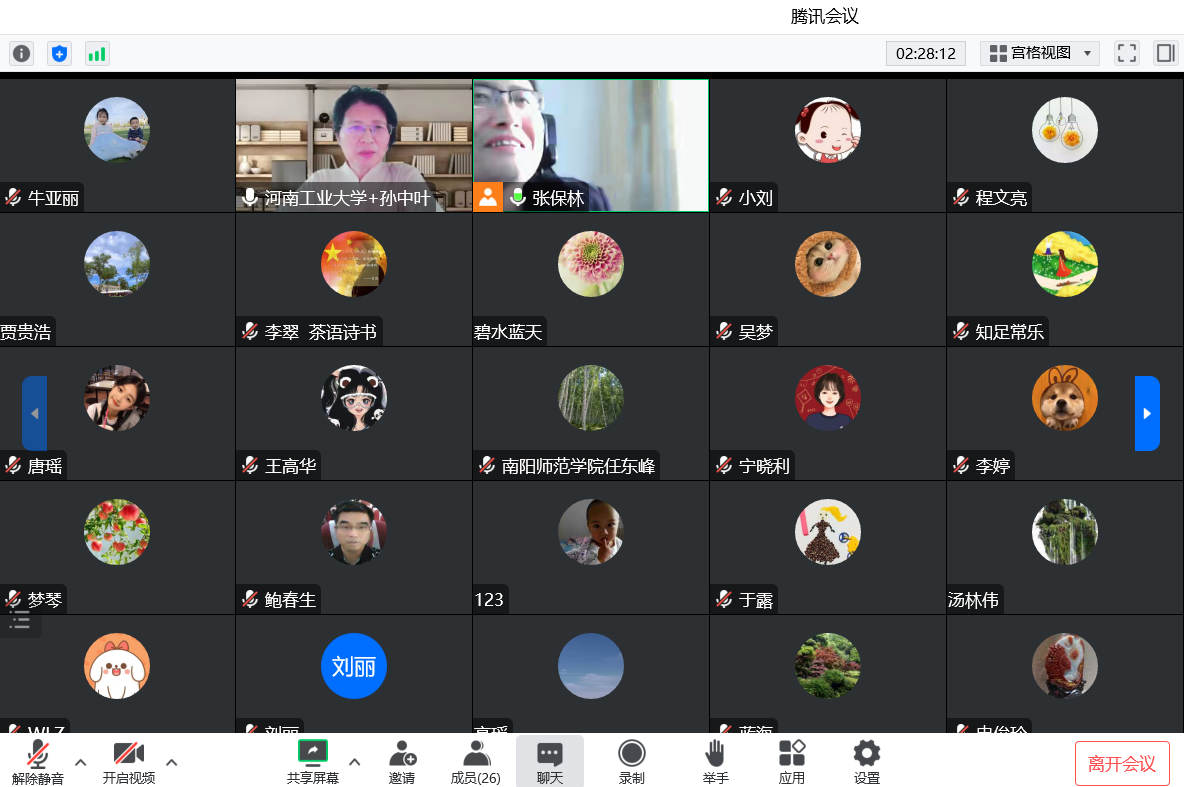Expand audio options arrow beside 解除静音
This screenshot has height=787, width=1184.
coord(81,762)
